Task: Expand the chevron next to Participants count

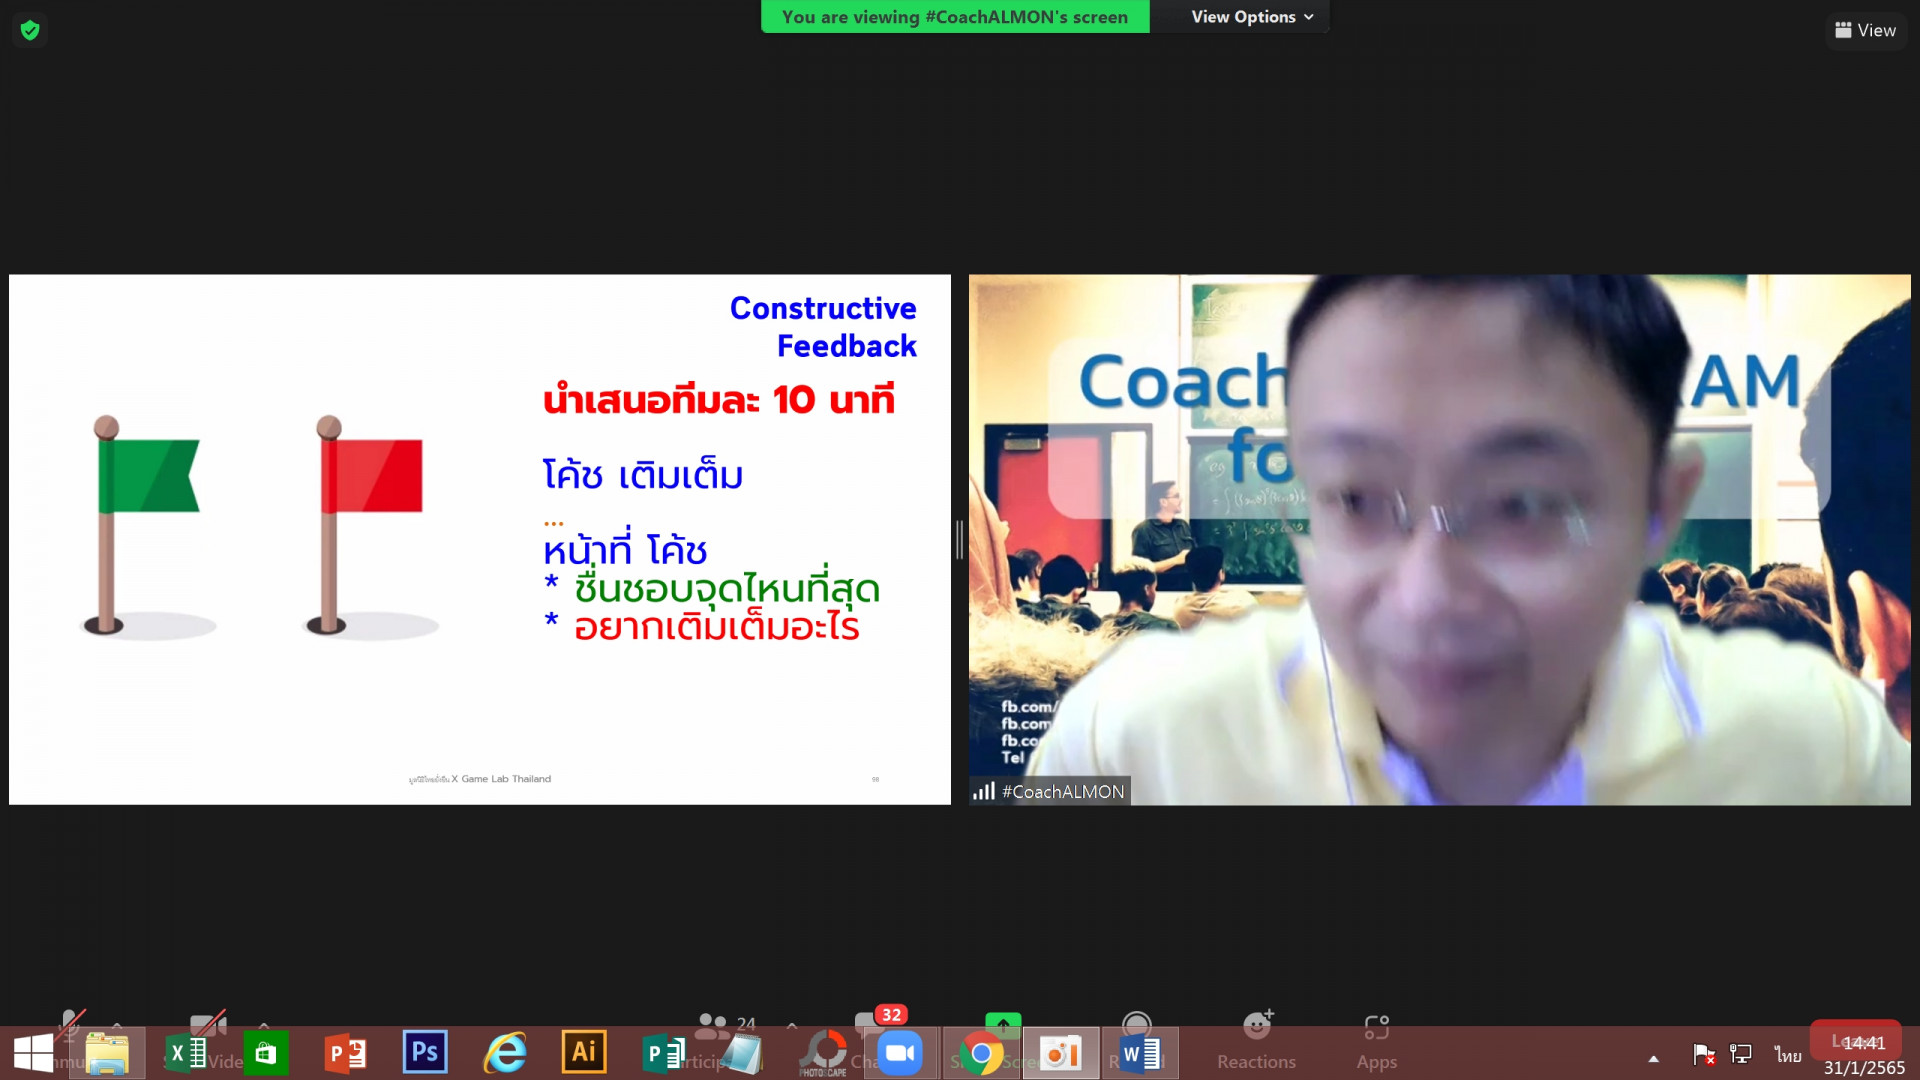Action: (792, 1025)
